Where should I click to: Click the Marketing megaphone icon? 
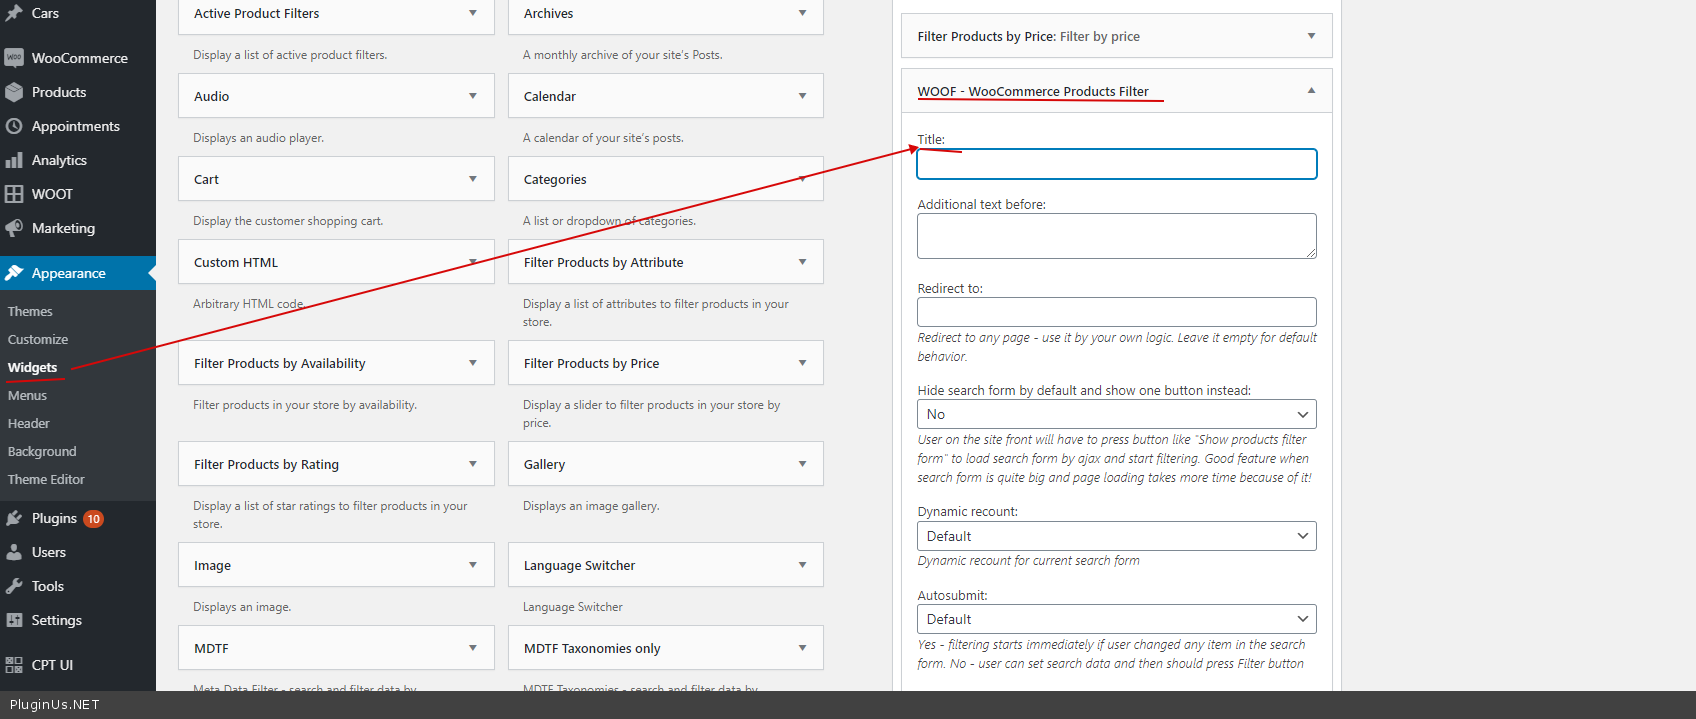click(14, 228)
